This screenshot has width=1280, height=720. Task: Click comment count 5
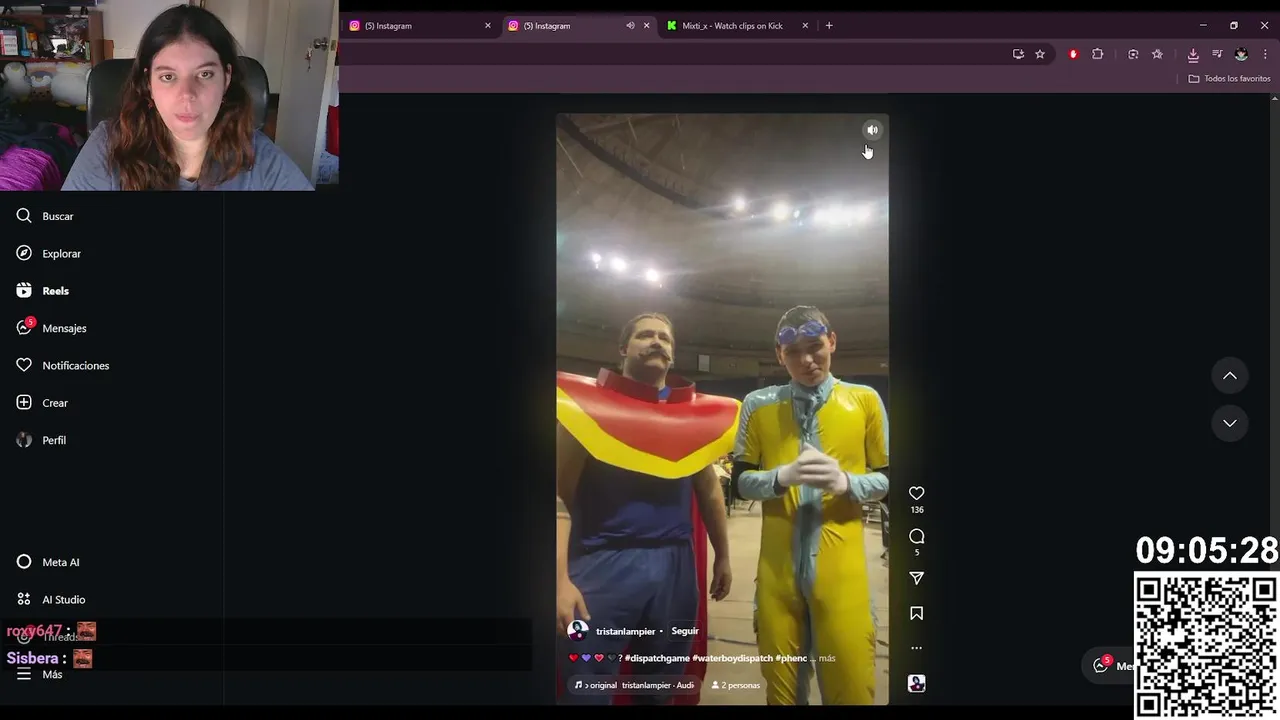(916, 553)
